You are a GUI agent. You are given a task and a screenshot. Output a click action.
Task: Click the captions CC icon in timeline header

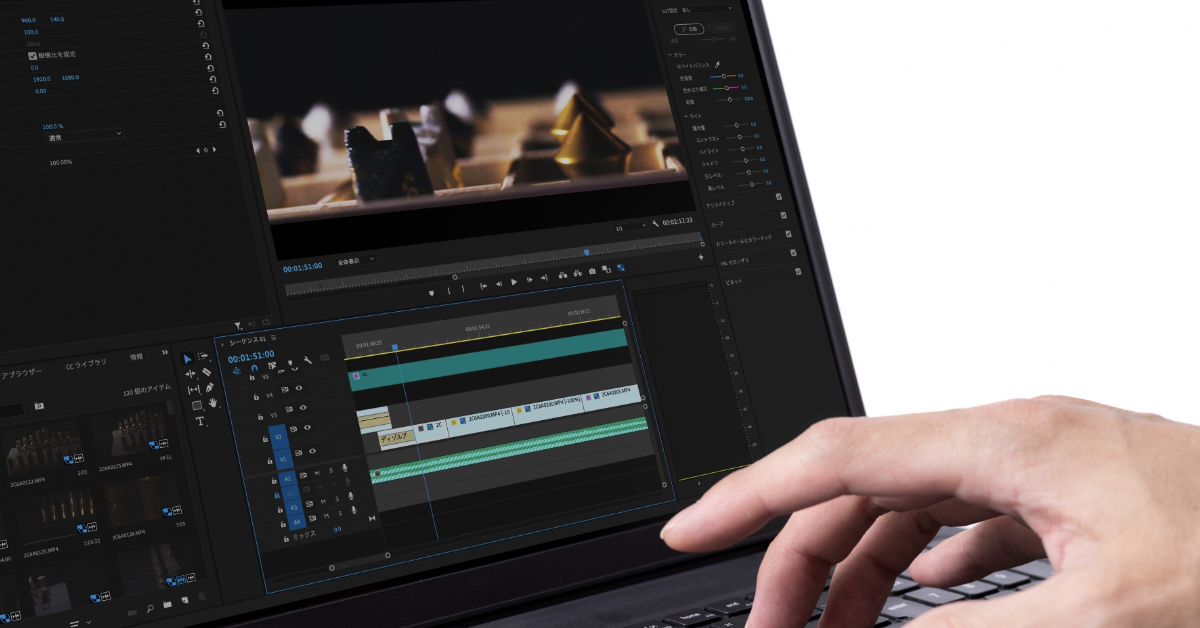(325, 357)
